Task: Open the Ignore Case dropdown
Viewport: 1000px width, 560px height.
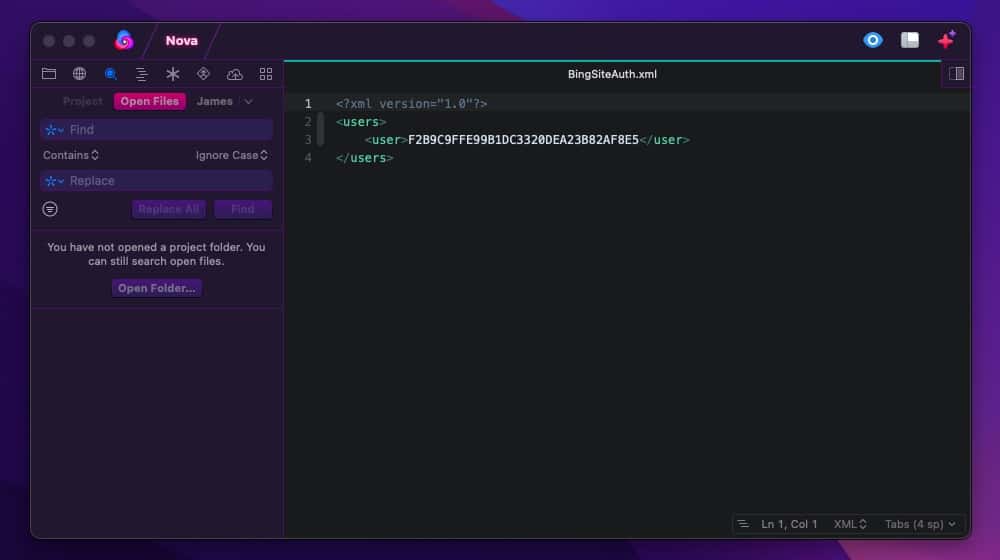Action: tap(232, 155)
